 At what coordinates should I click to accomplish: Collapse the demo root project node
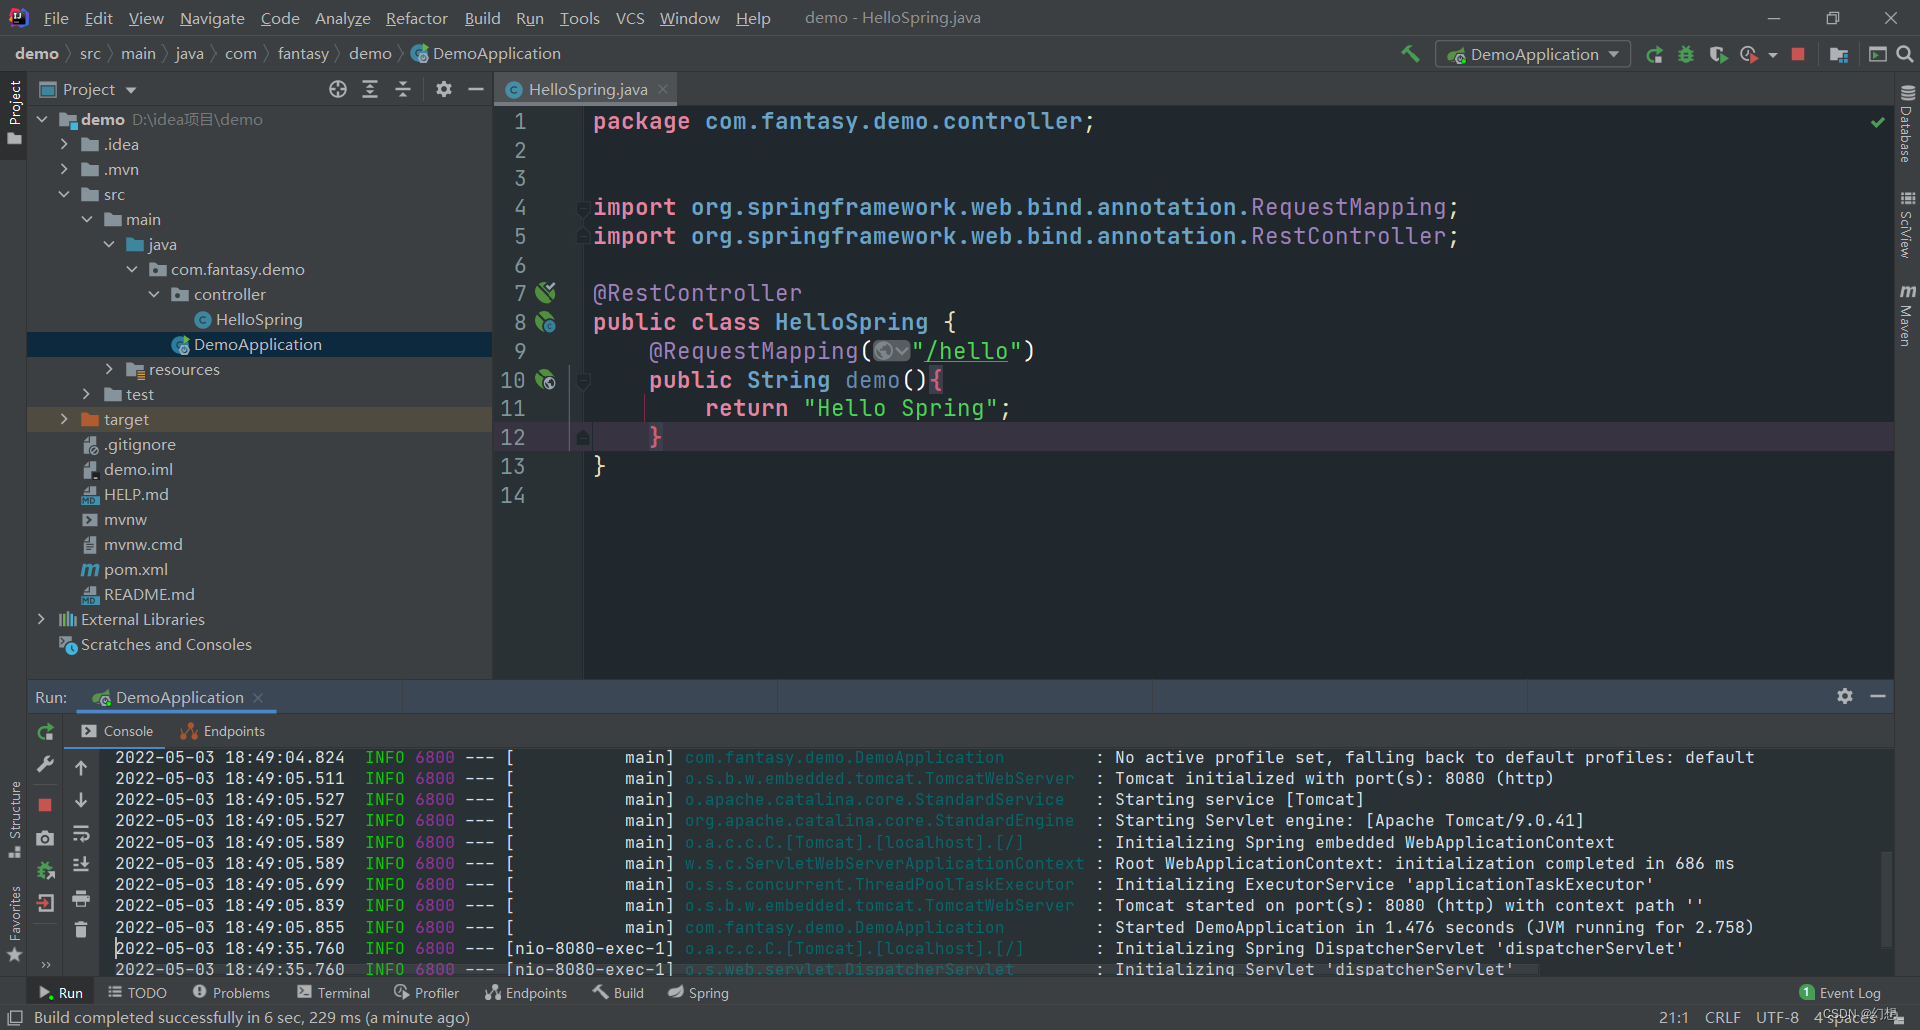tap(42, 119)
